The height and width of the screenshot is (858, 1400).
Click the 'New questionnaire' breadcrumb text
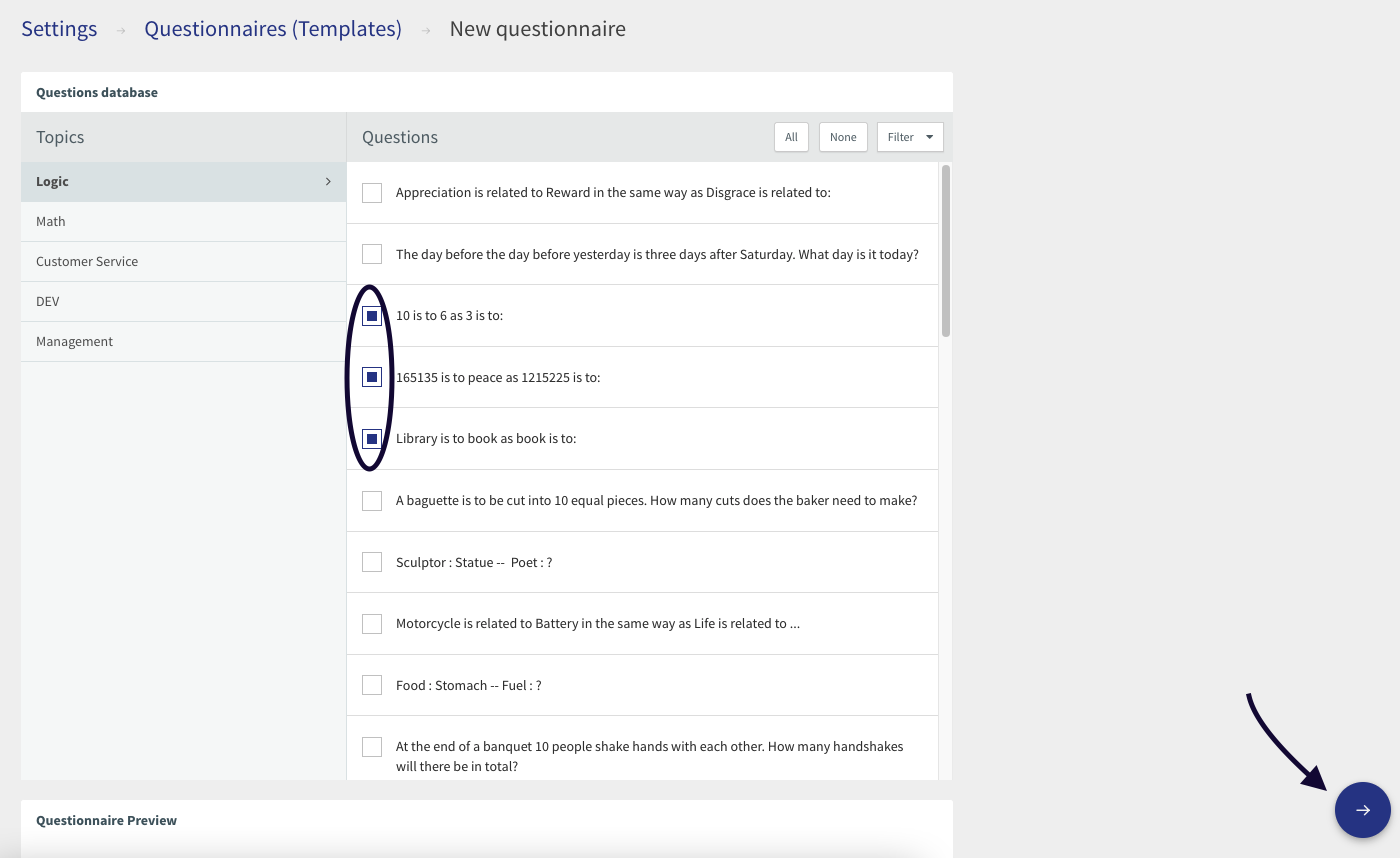pos(538,29)
